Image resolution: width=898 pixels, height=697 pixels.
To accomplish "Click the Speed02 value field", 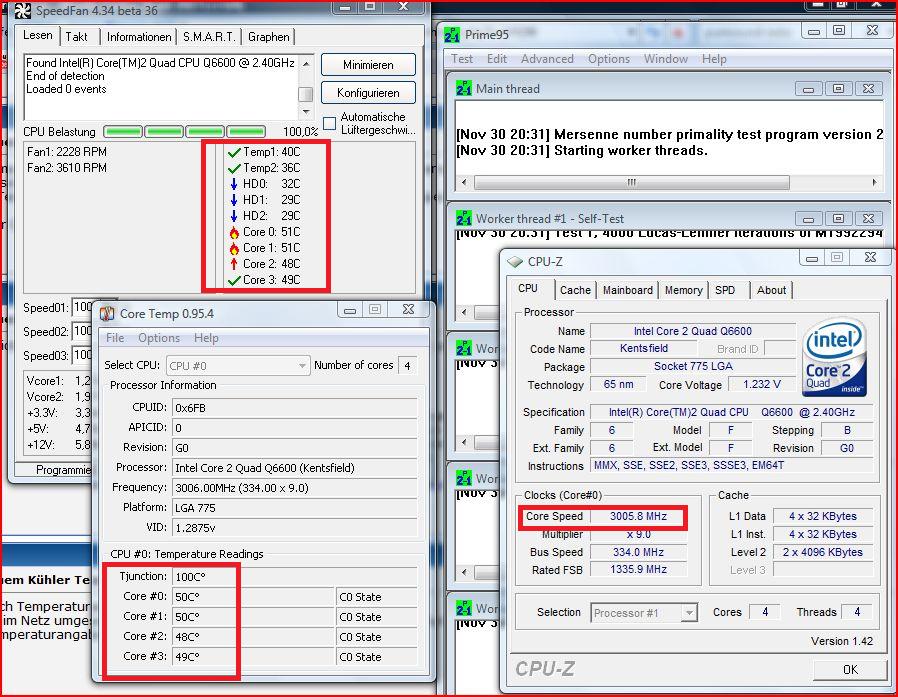I will [x=82, y=332].
